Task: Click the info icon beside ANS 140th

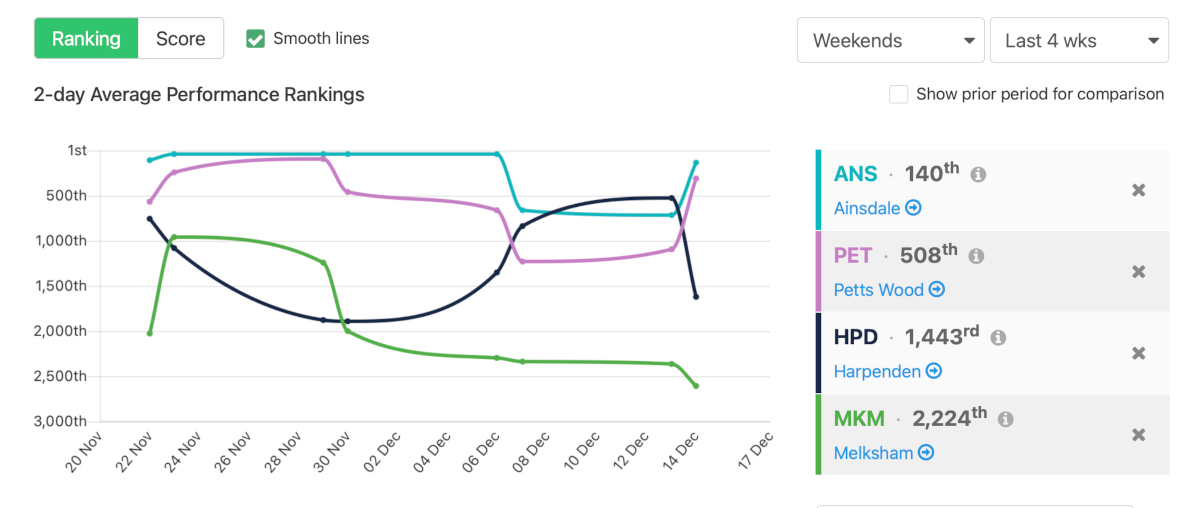Action: [x=978, y=175]
